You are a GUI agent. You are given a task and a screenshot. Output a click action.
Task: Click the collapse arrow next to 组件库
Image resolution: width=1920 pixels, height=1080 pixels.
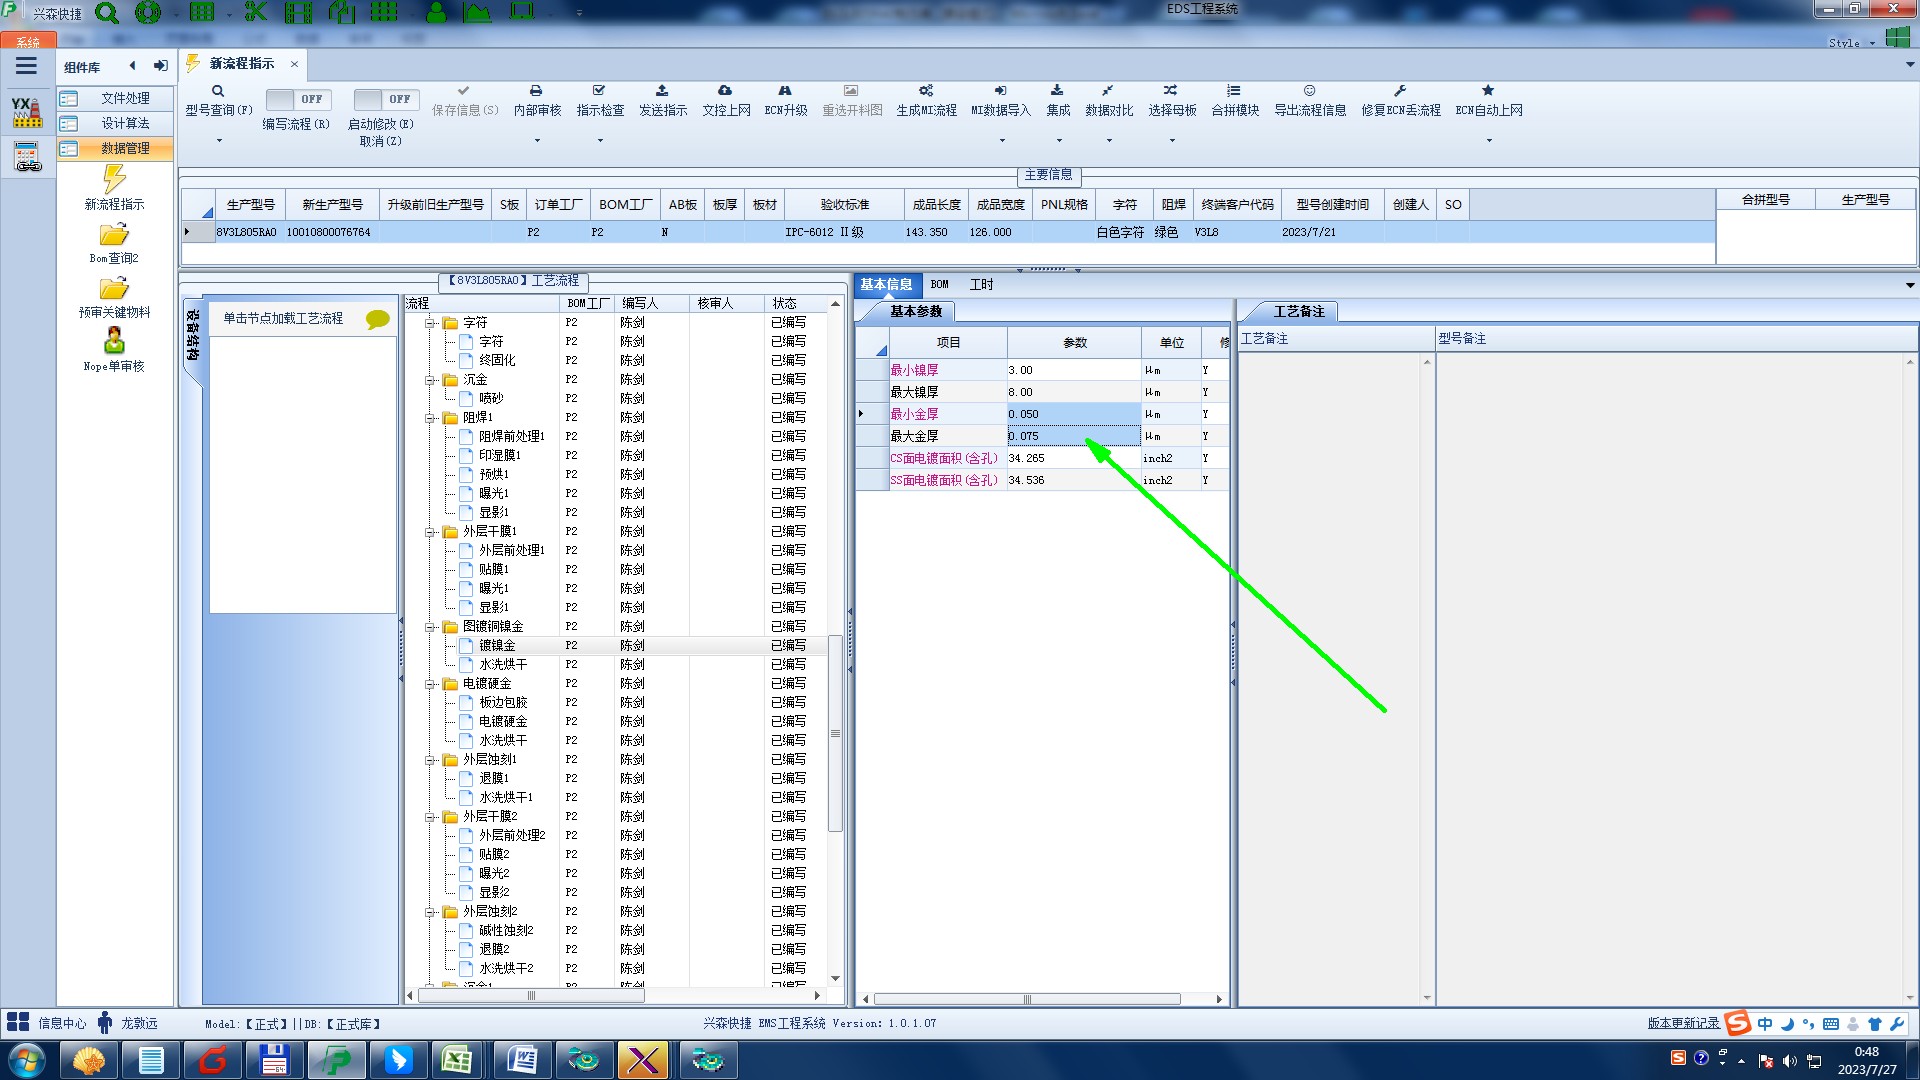pyautogui.click(x=132, y=66)
